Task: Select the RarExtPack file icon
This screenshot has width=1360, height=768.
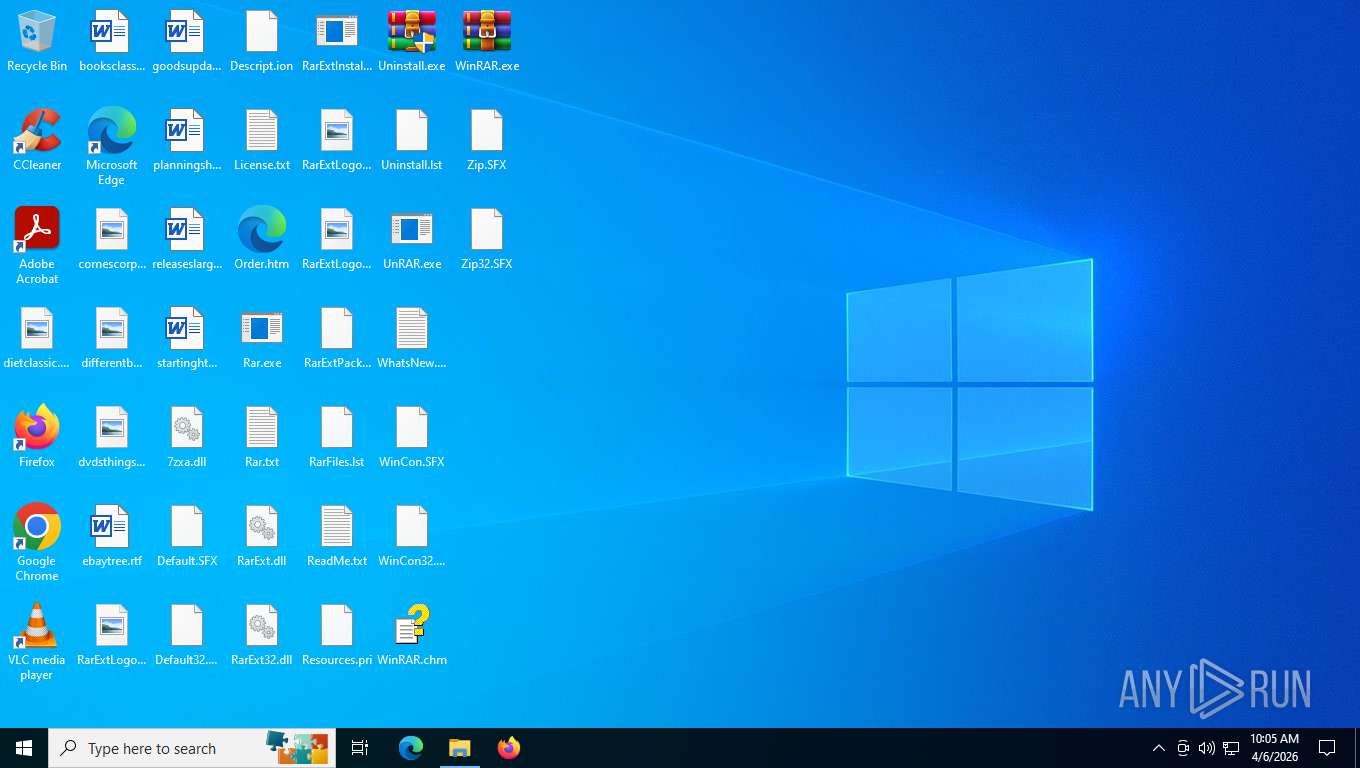Action: point(337,339)
